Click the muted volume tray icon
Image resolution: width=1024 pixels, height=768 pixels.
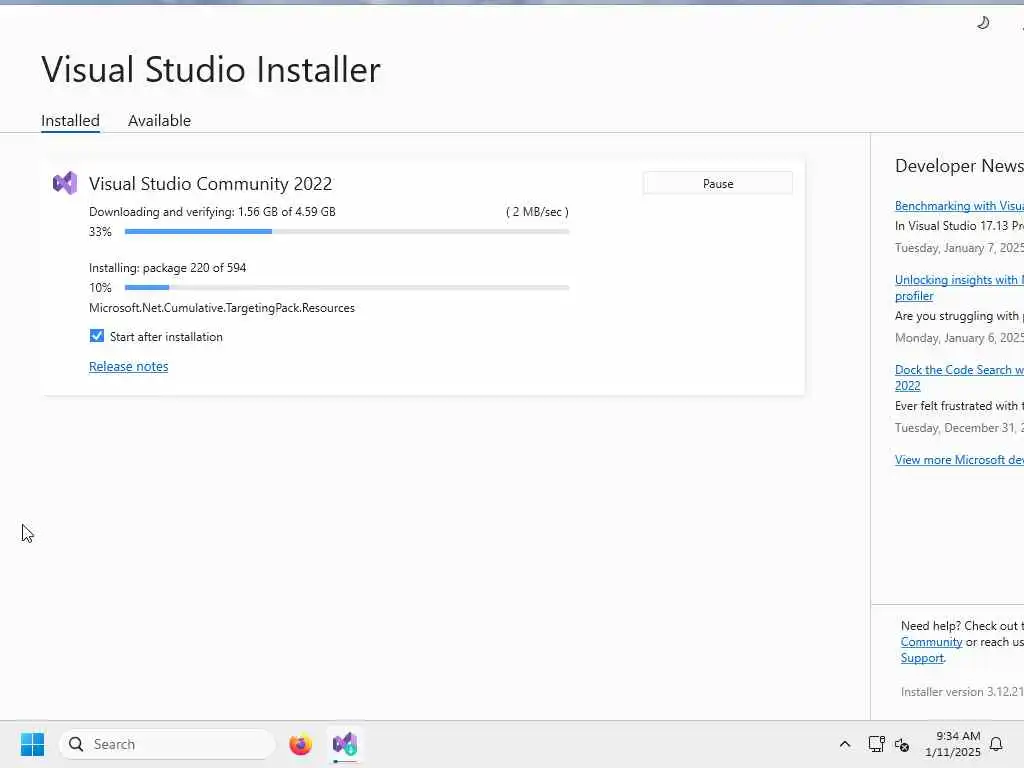pyautogui.click(x=902, y=744)
